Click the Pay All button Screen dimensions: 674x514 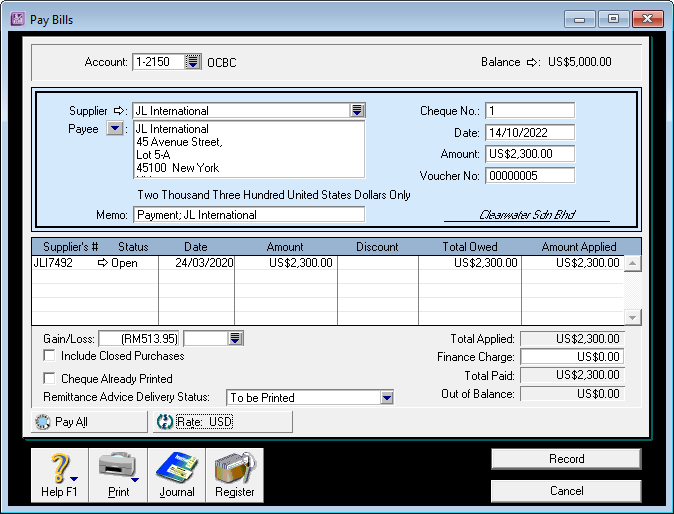tap(89, 422)
